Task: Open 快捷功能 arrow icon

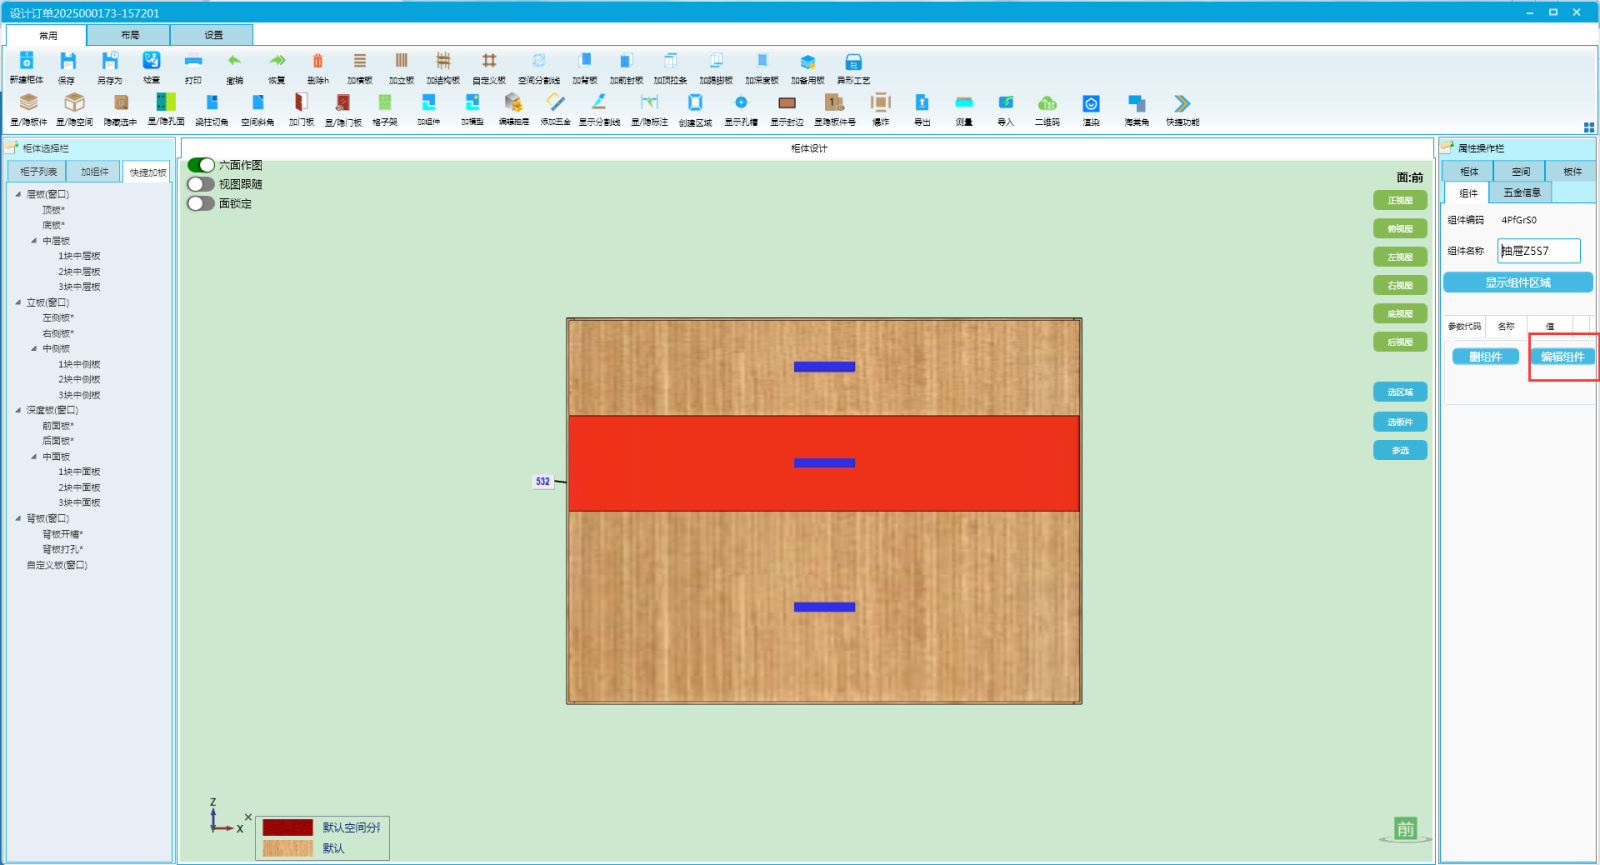Action: point(1182,103)
